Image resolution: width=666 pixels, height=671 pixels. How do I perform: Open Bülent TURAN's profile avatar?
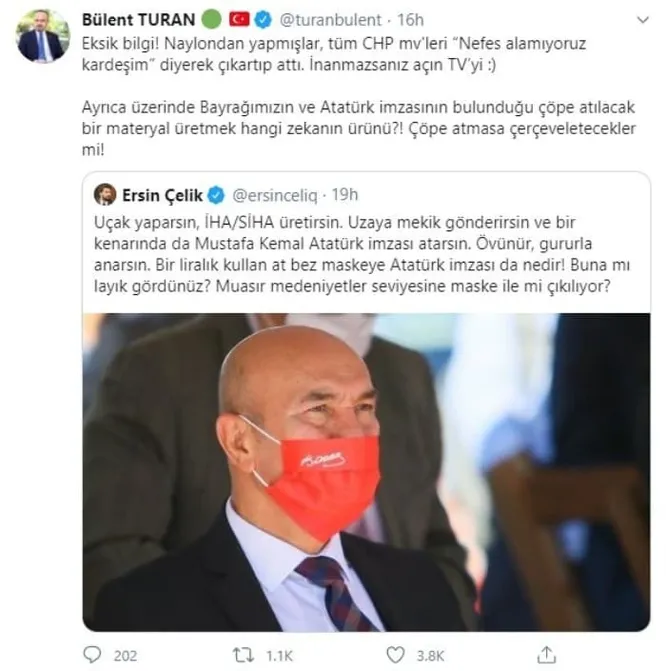point(42,36)
